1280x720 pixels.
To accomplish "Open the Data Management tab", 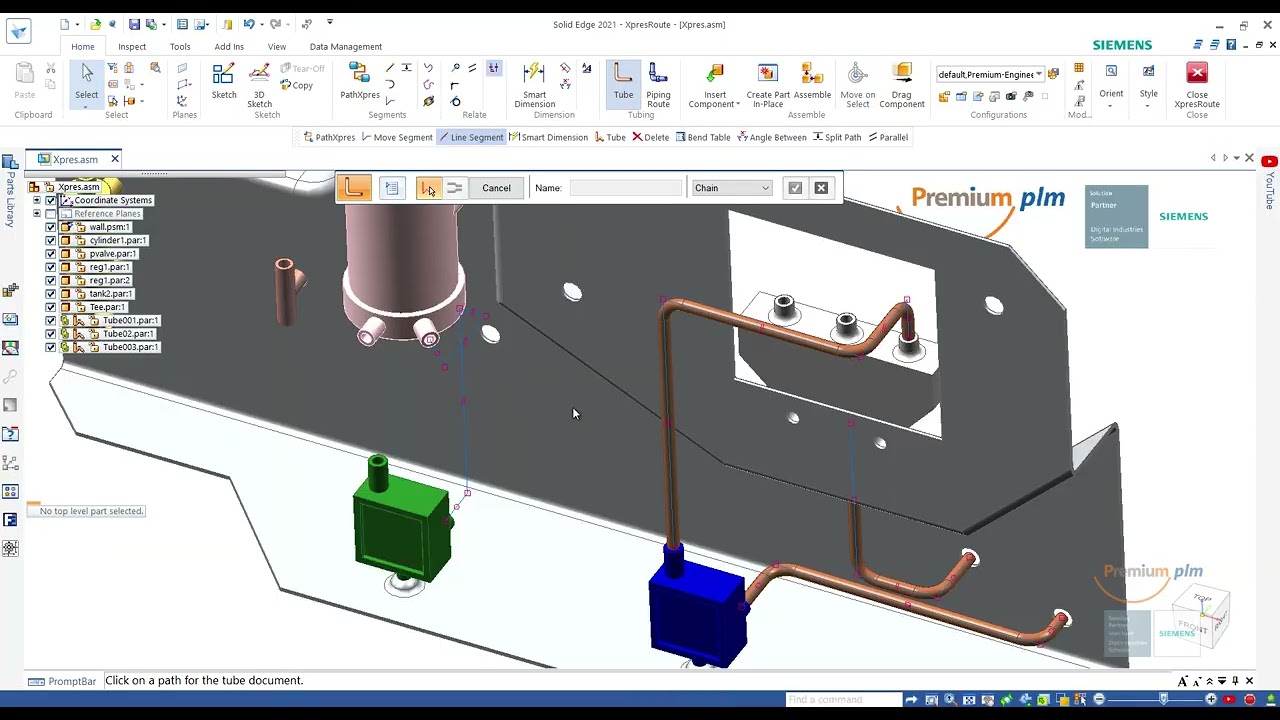I will [346, 46].
